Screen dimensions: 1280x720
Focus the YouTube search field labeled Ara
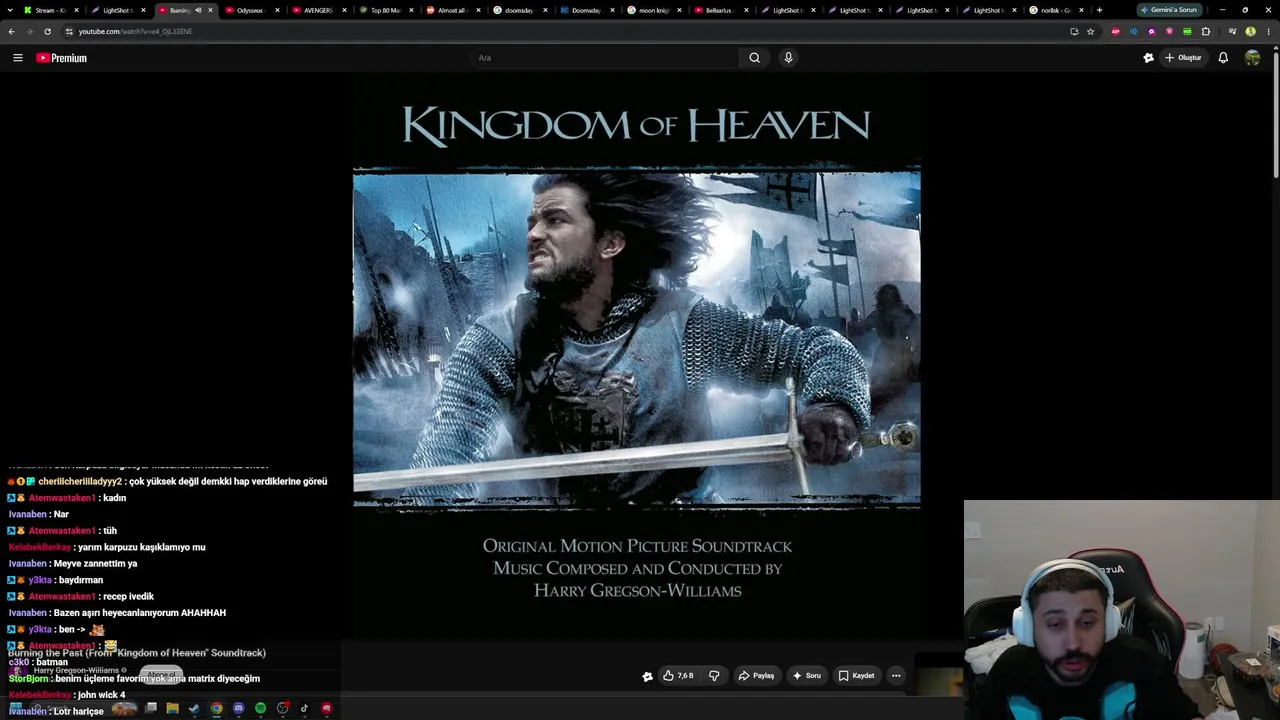pos(605,58)
